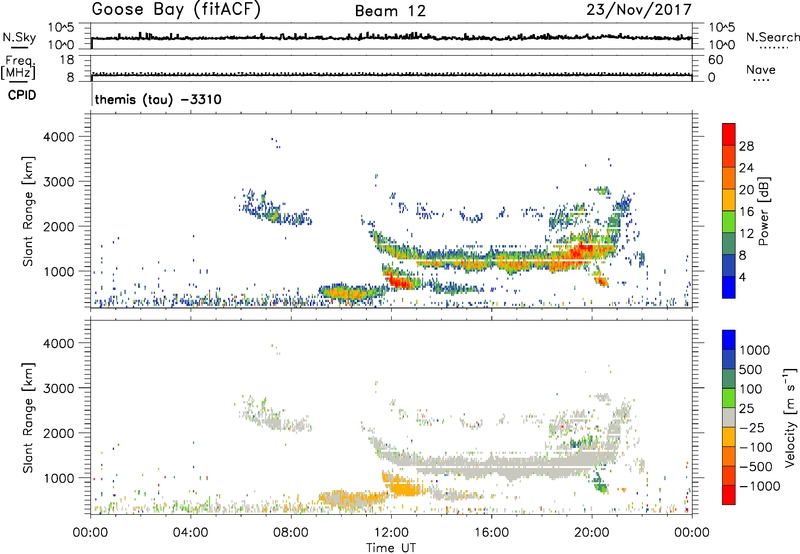Click the power panel's "Slant Range [km]" label

28,211
